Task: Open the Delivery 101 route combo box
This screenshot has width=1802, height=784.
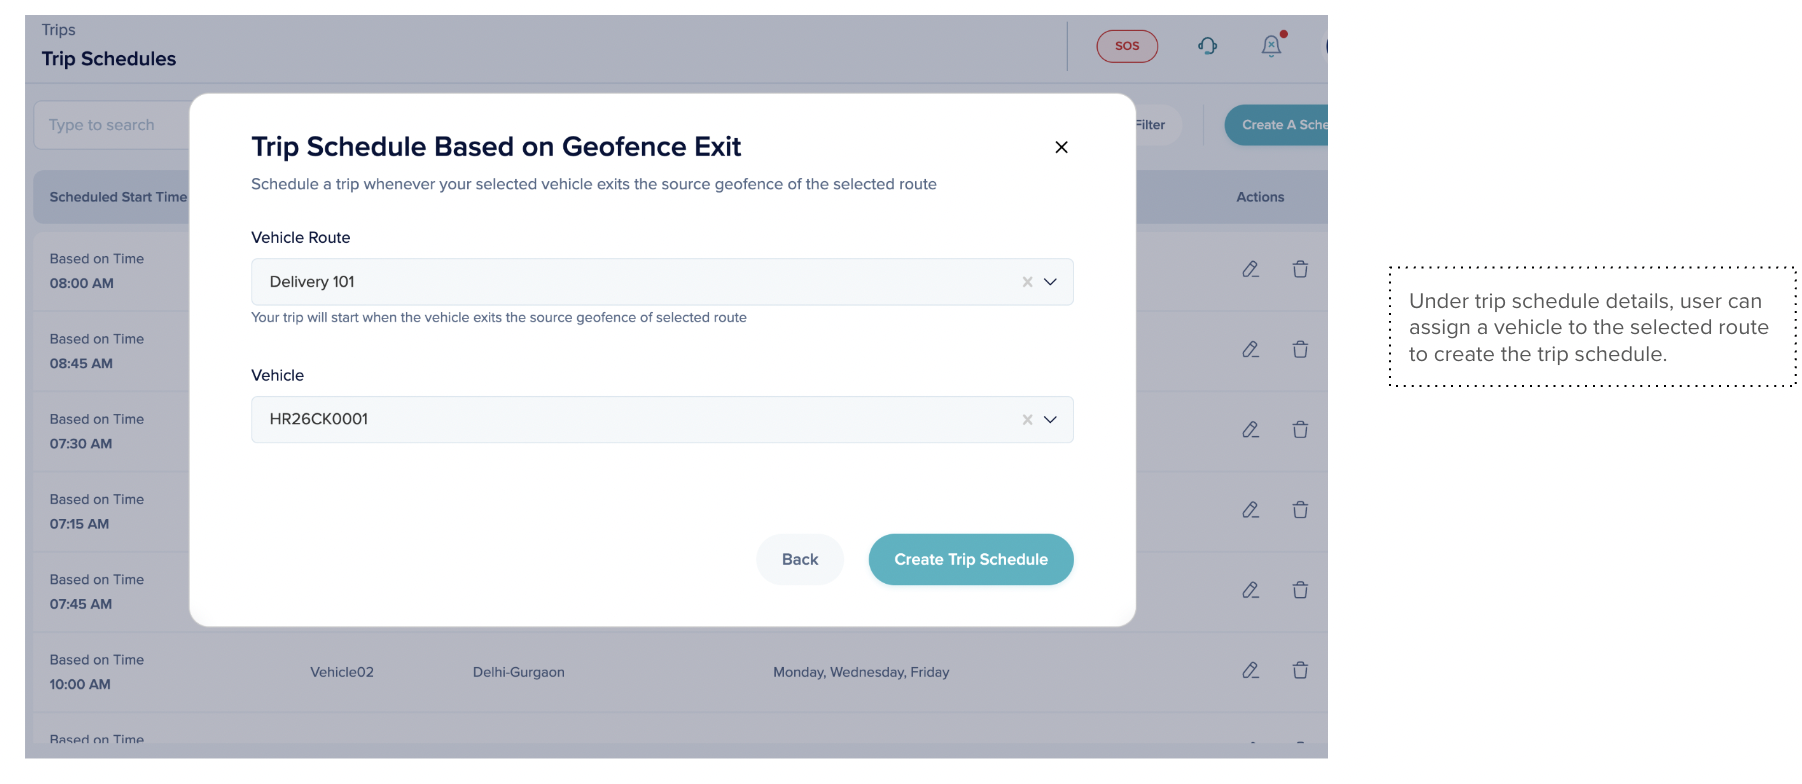Action: [x=630, y=282]
